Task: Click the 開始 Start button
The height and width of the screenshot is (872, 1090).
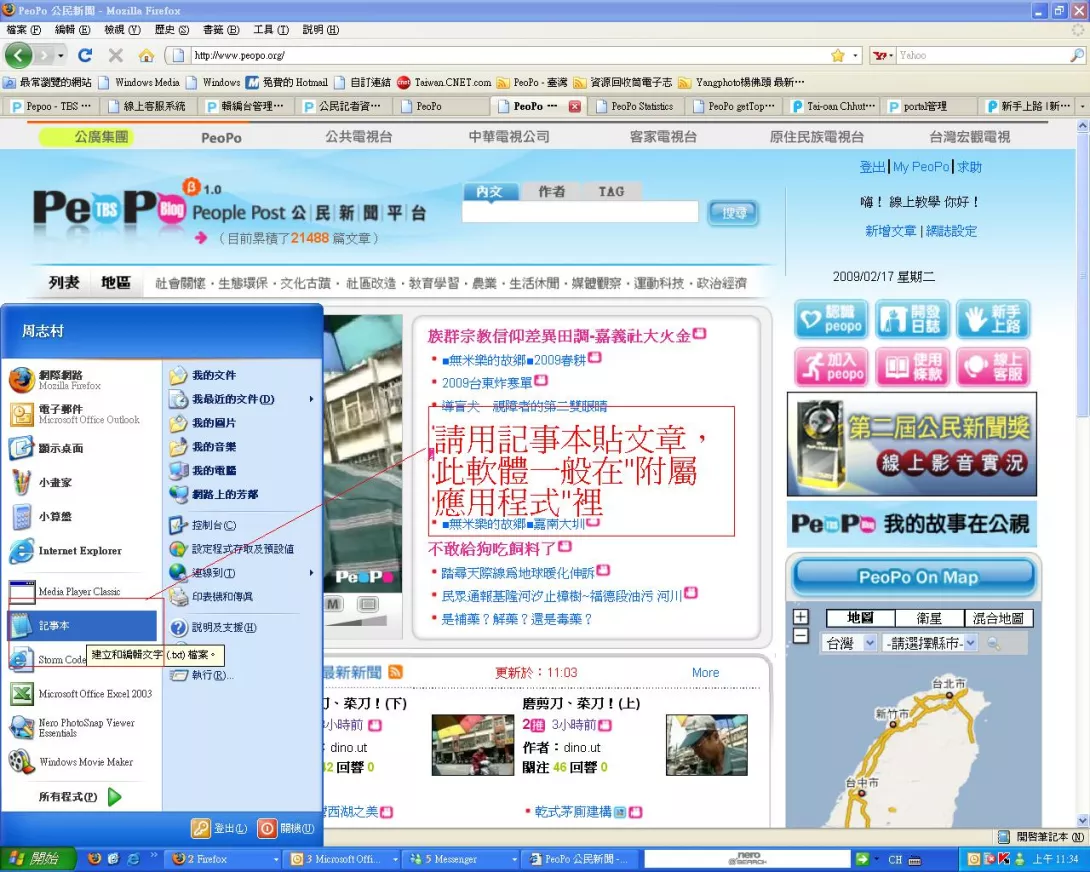Action: [38, 859]
